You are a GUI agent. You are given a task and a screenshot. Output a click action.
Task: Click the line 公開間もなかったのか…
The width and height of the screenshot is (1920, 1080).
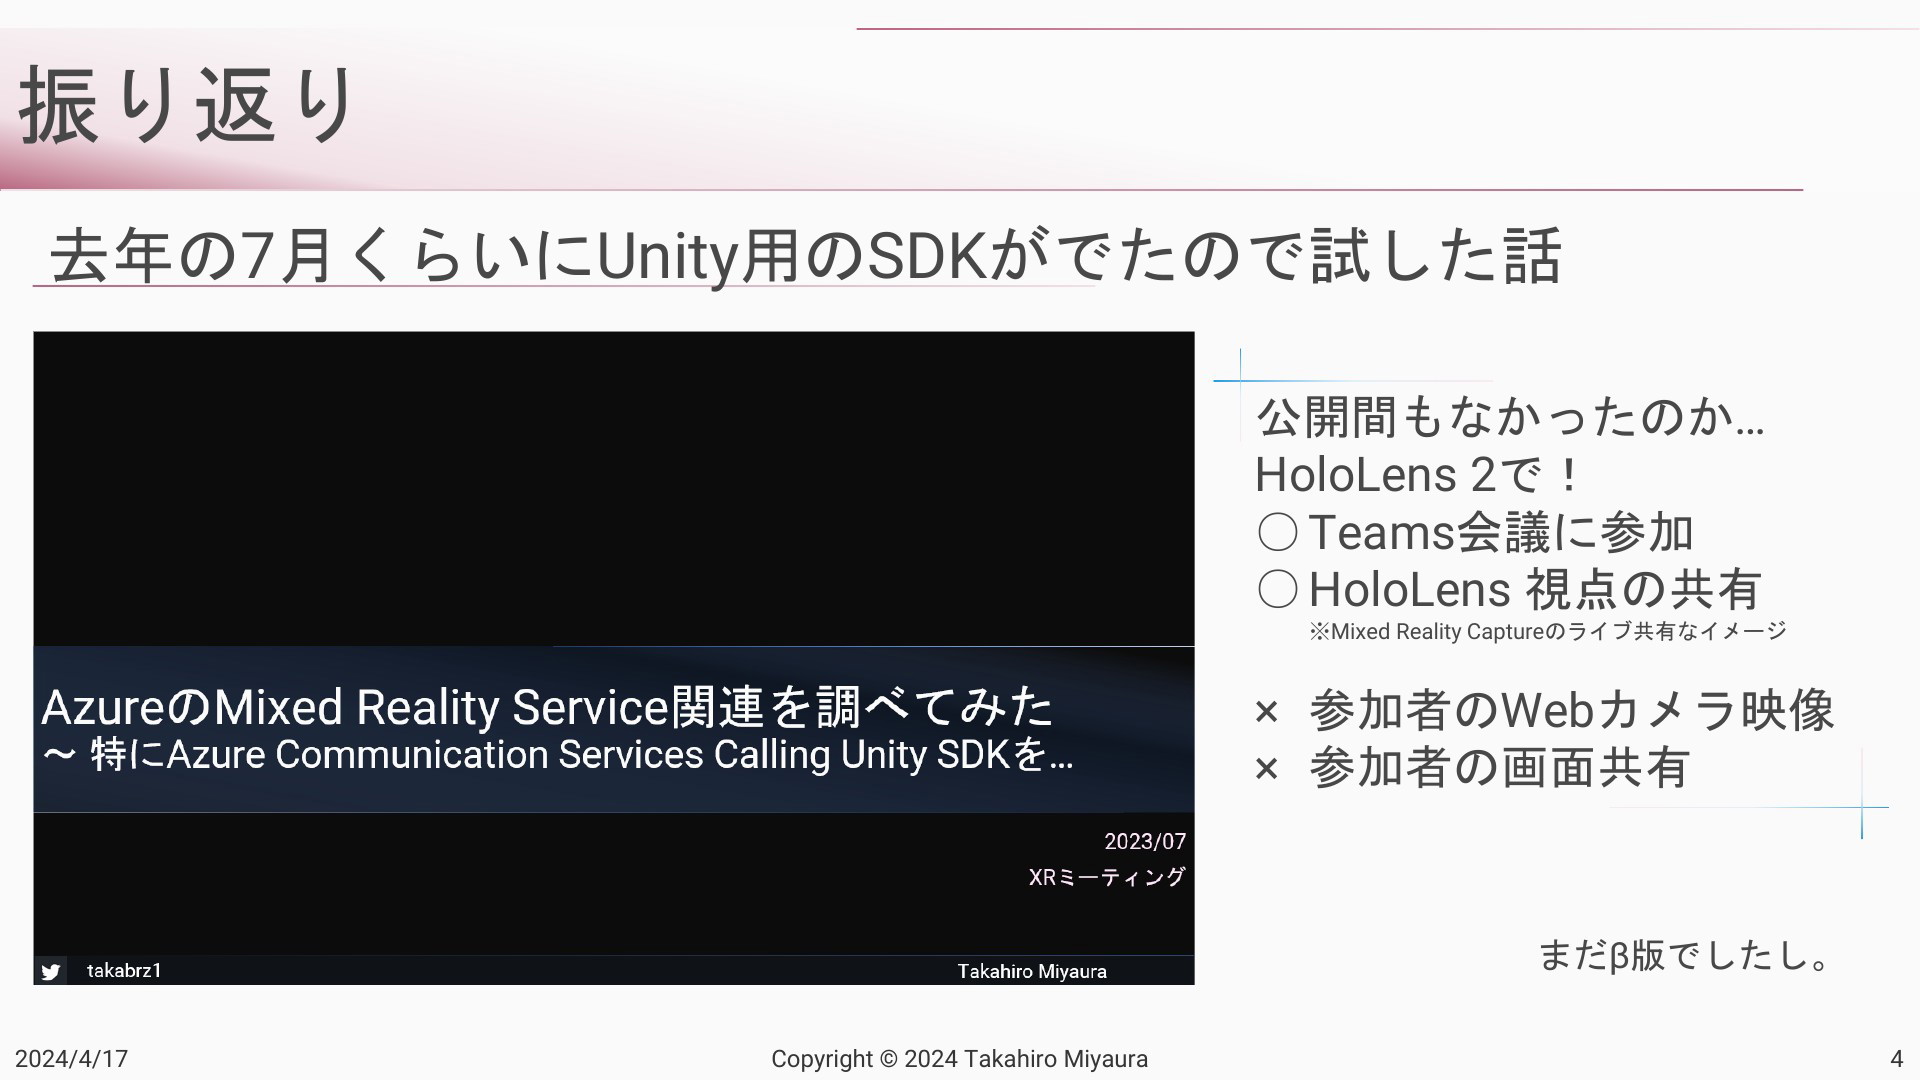click(x=1509, y=417)
